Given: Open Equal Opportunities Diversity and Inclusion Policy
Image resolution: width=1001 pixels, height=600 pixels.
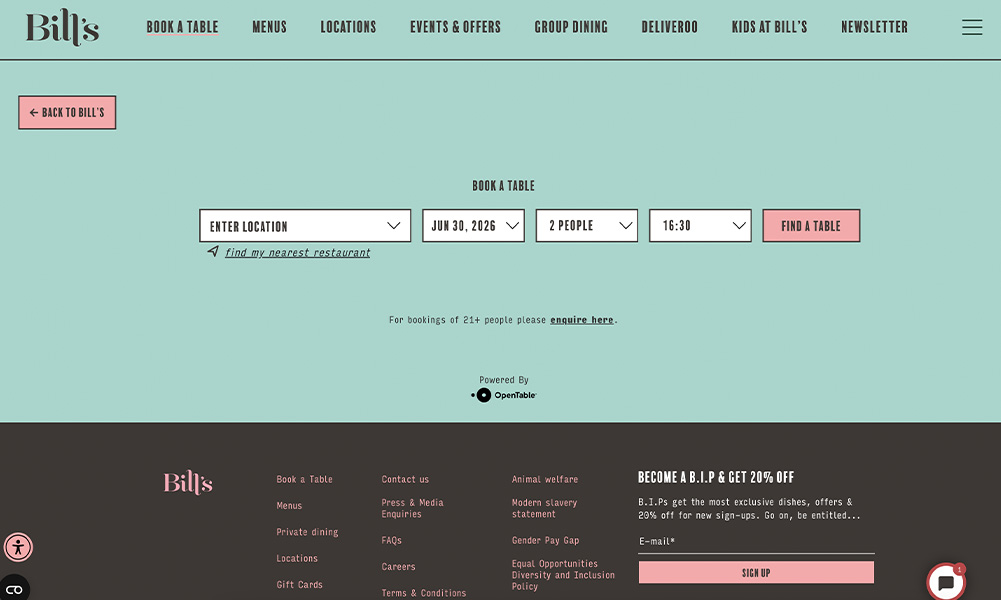Looking at the screenshot, I should pyautogui.click(x=563, y=575).
